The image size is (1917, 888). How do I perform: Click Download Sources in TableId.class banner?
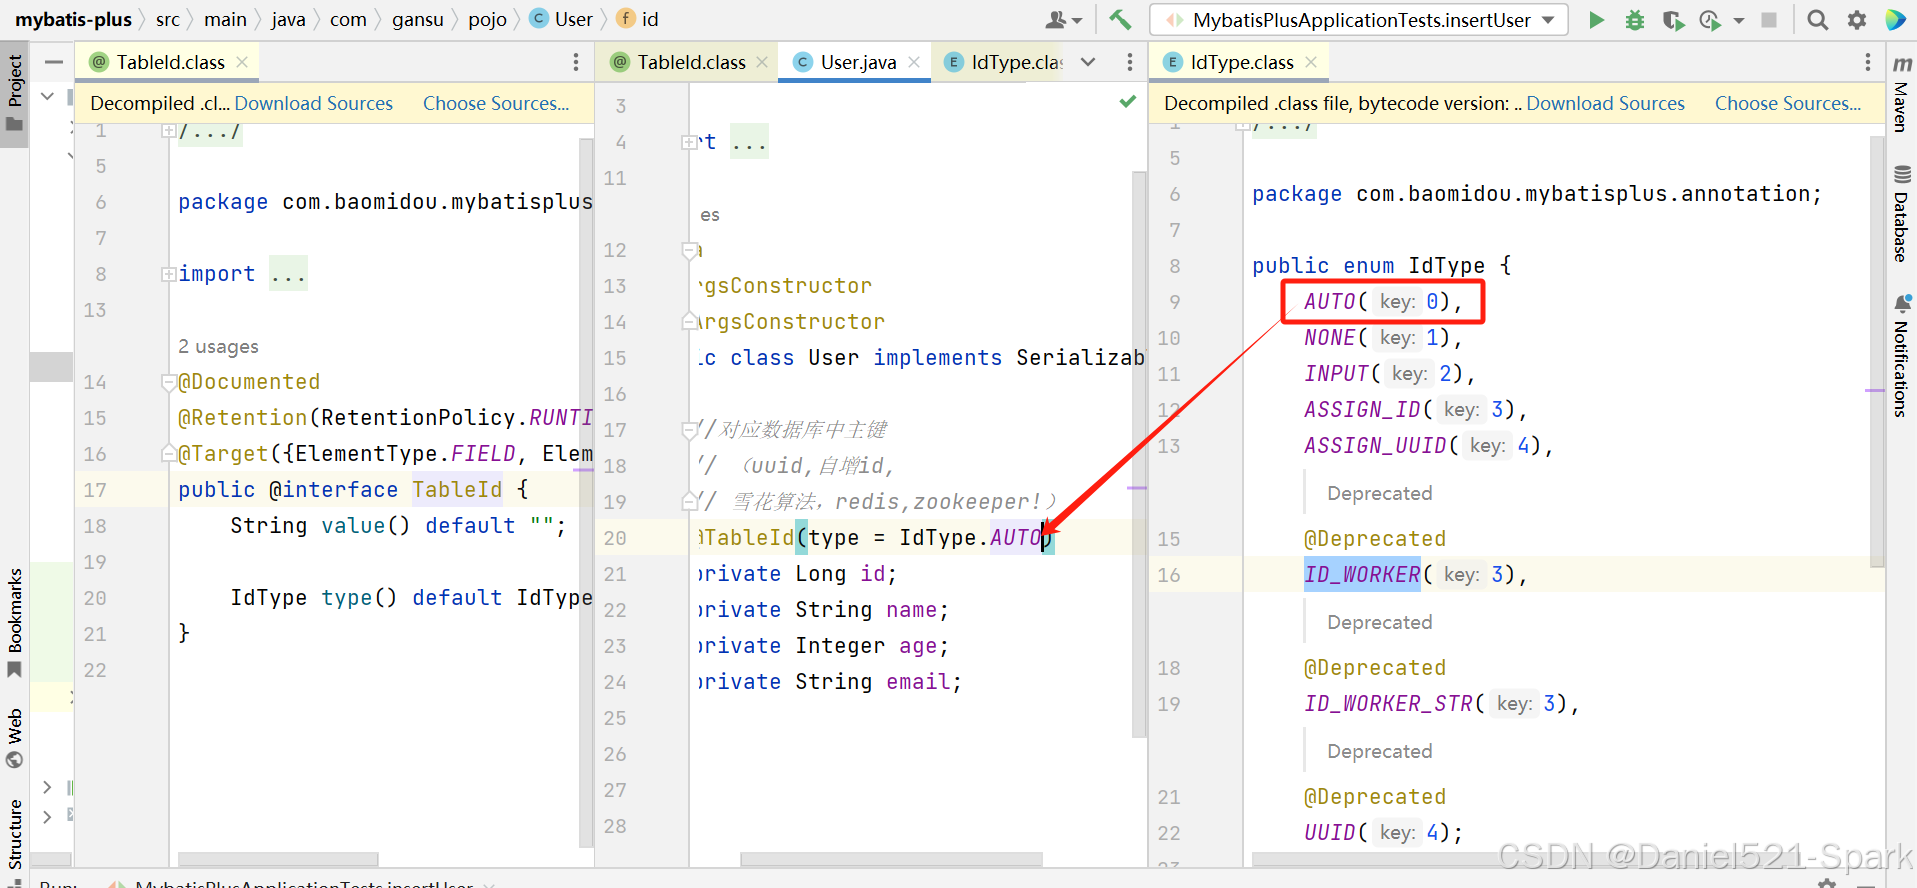314,103
